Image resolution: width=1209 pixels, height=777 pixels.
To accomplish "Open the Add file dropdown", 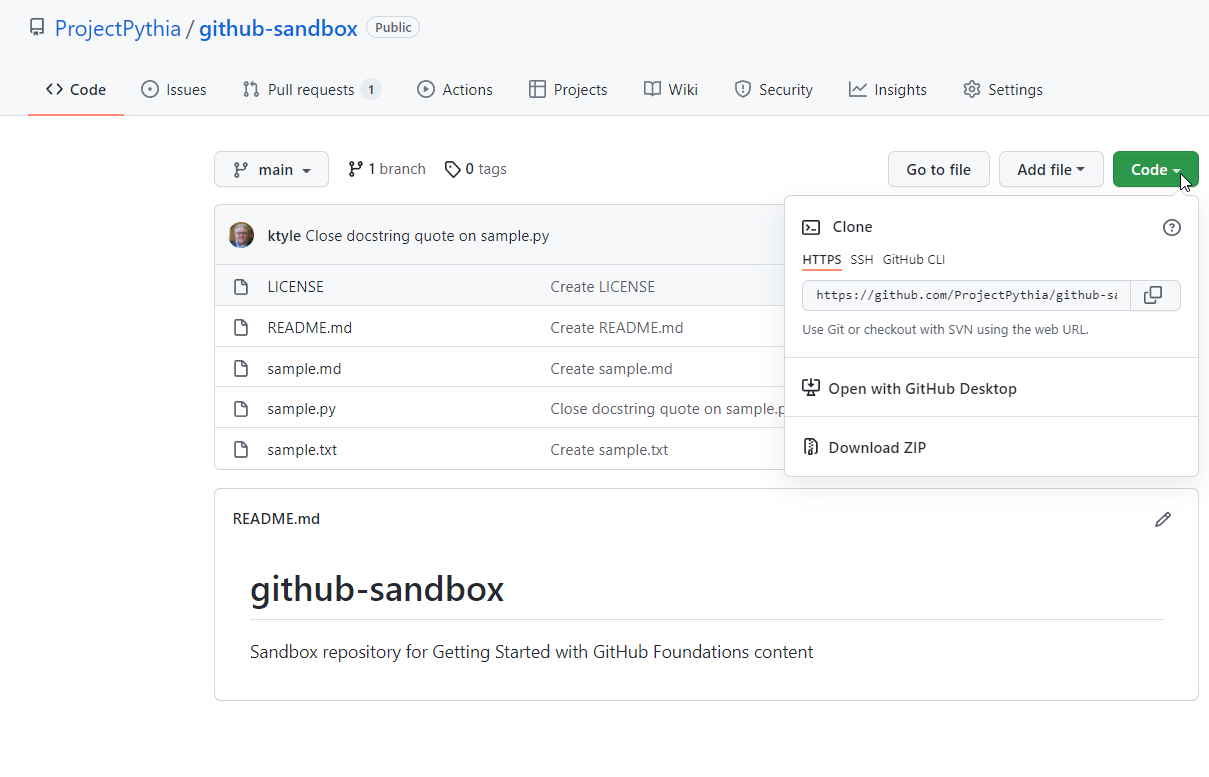I will pos(1051,169).
